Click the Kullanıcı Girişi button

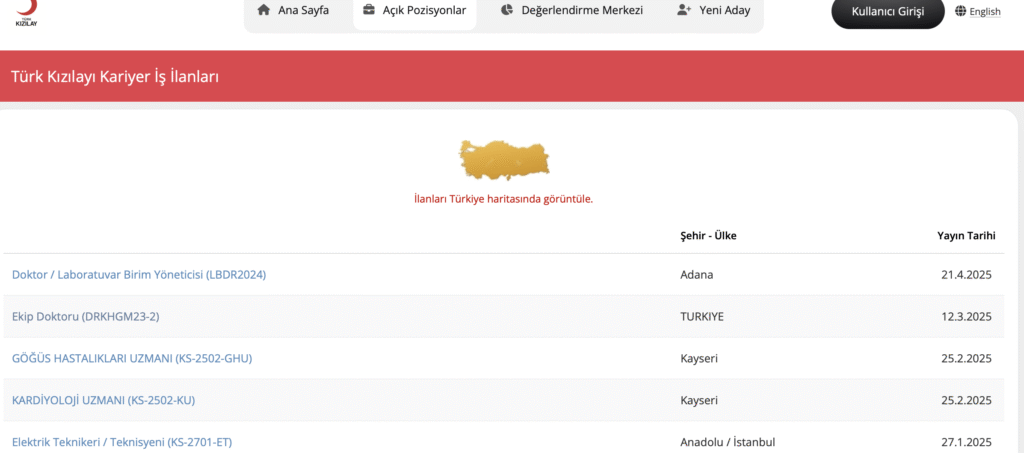(888, 11)
